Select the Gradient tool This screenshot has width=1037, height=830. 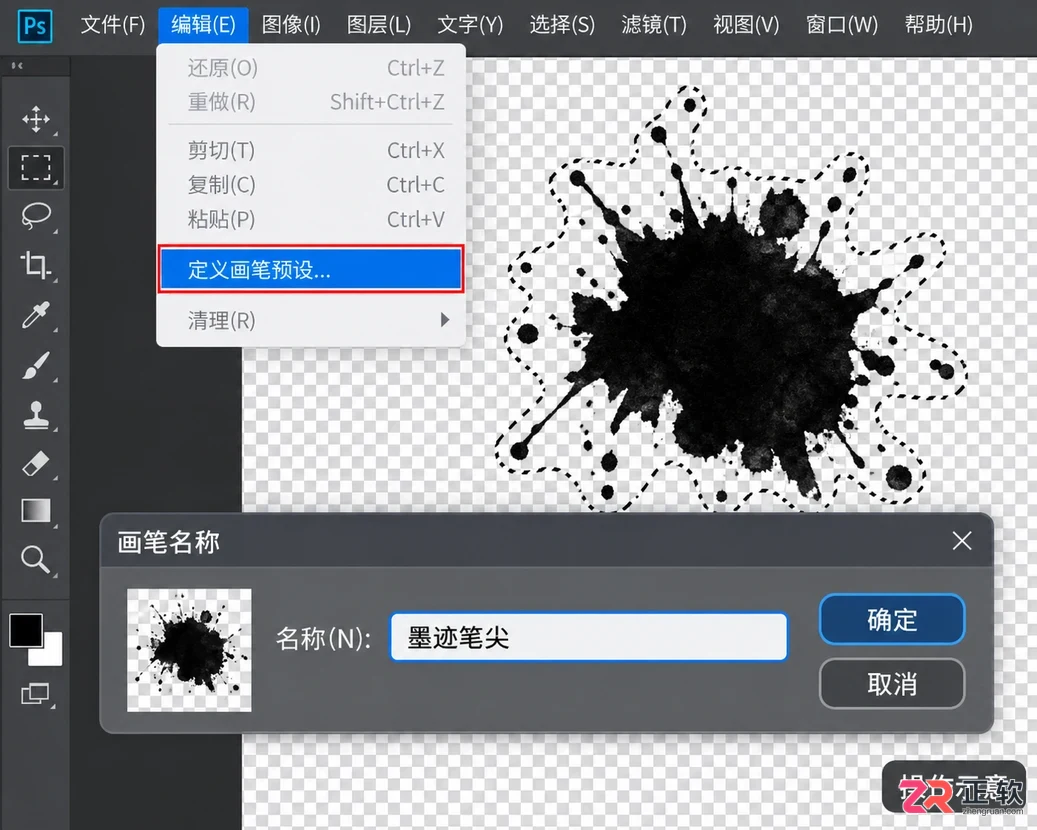(36, 511)
